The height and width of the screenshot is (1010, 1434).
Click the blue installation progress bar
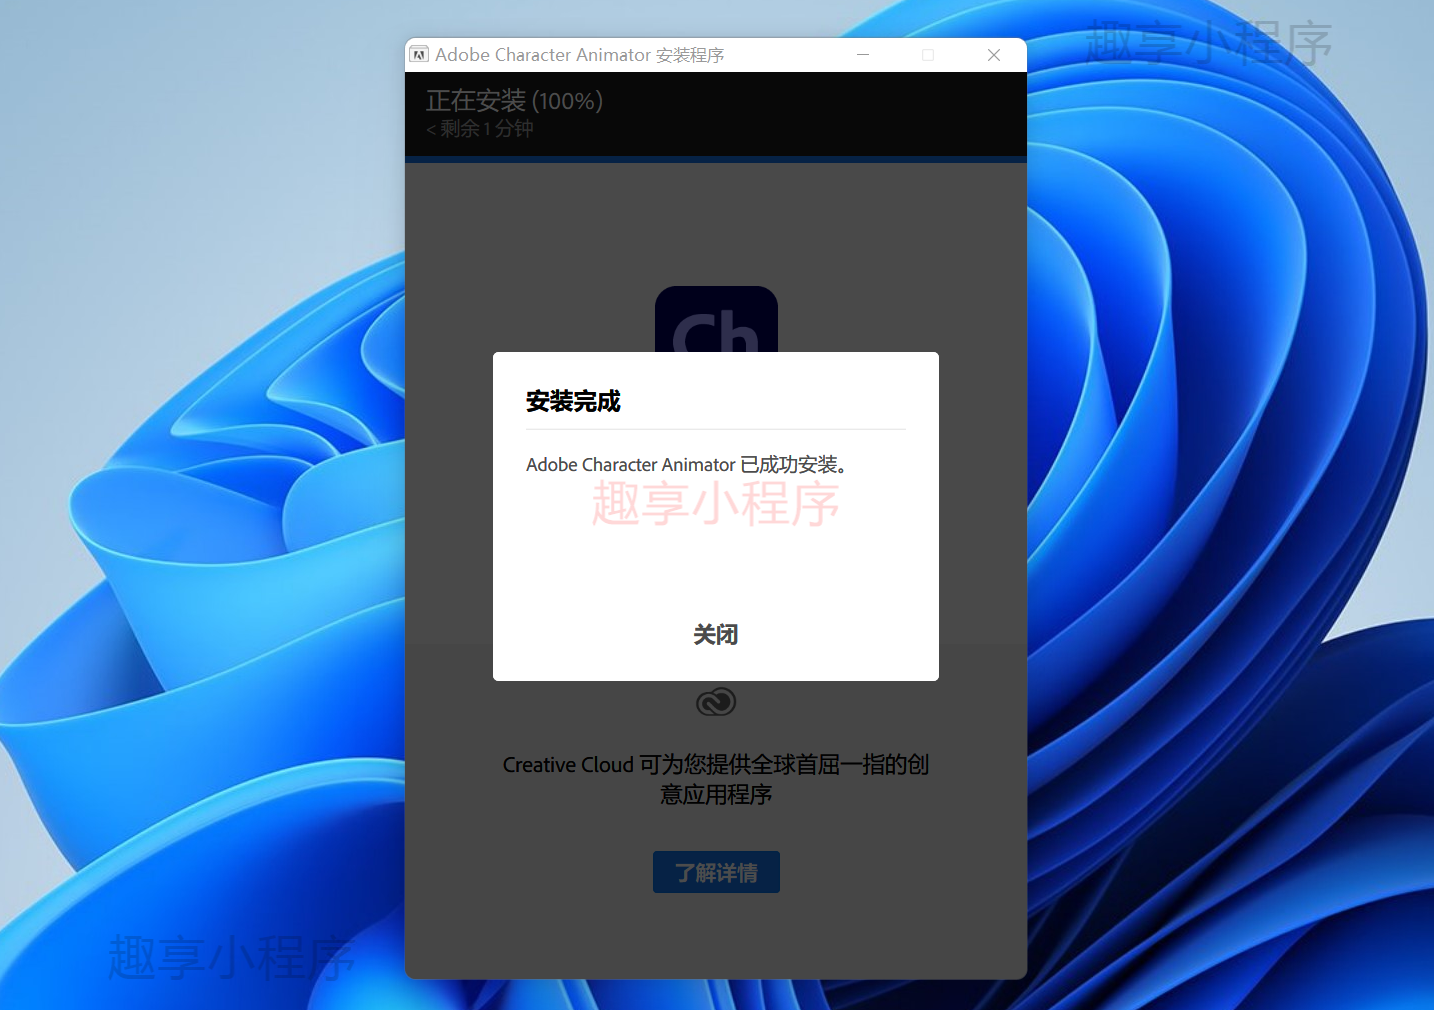[716, 159]
